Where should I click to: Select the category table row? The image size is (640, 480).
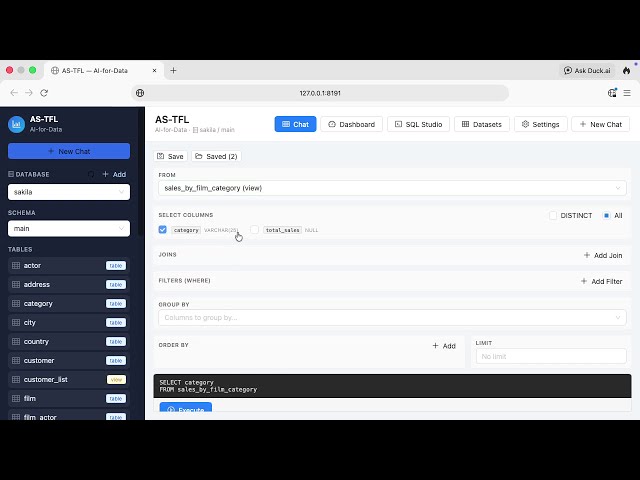69,304
